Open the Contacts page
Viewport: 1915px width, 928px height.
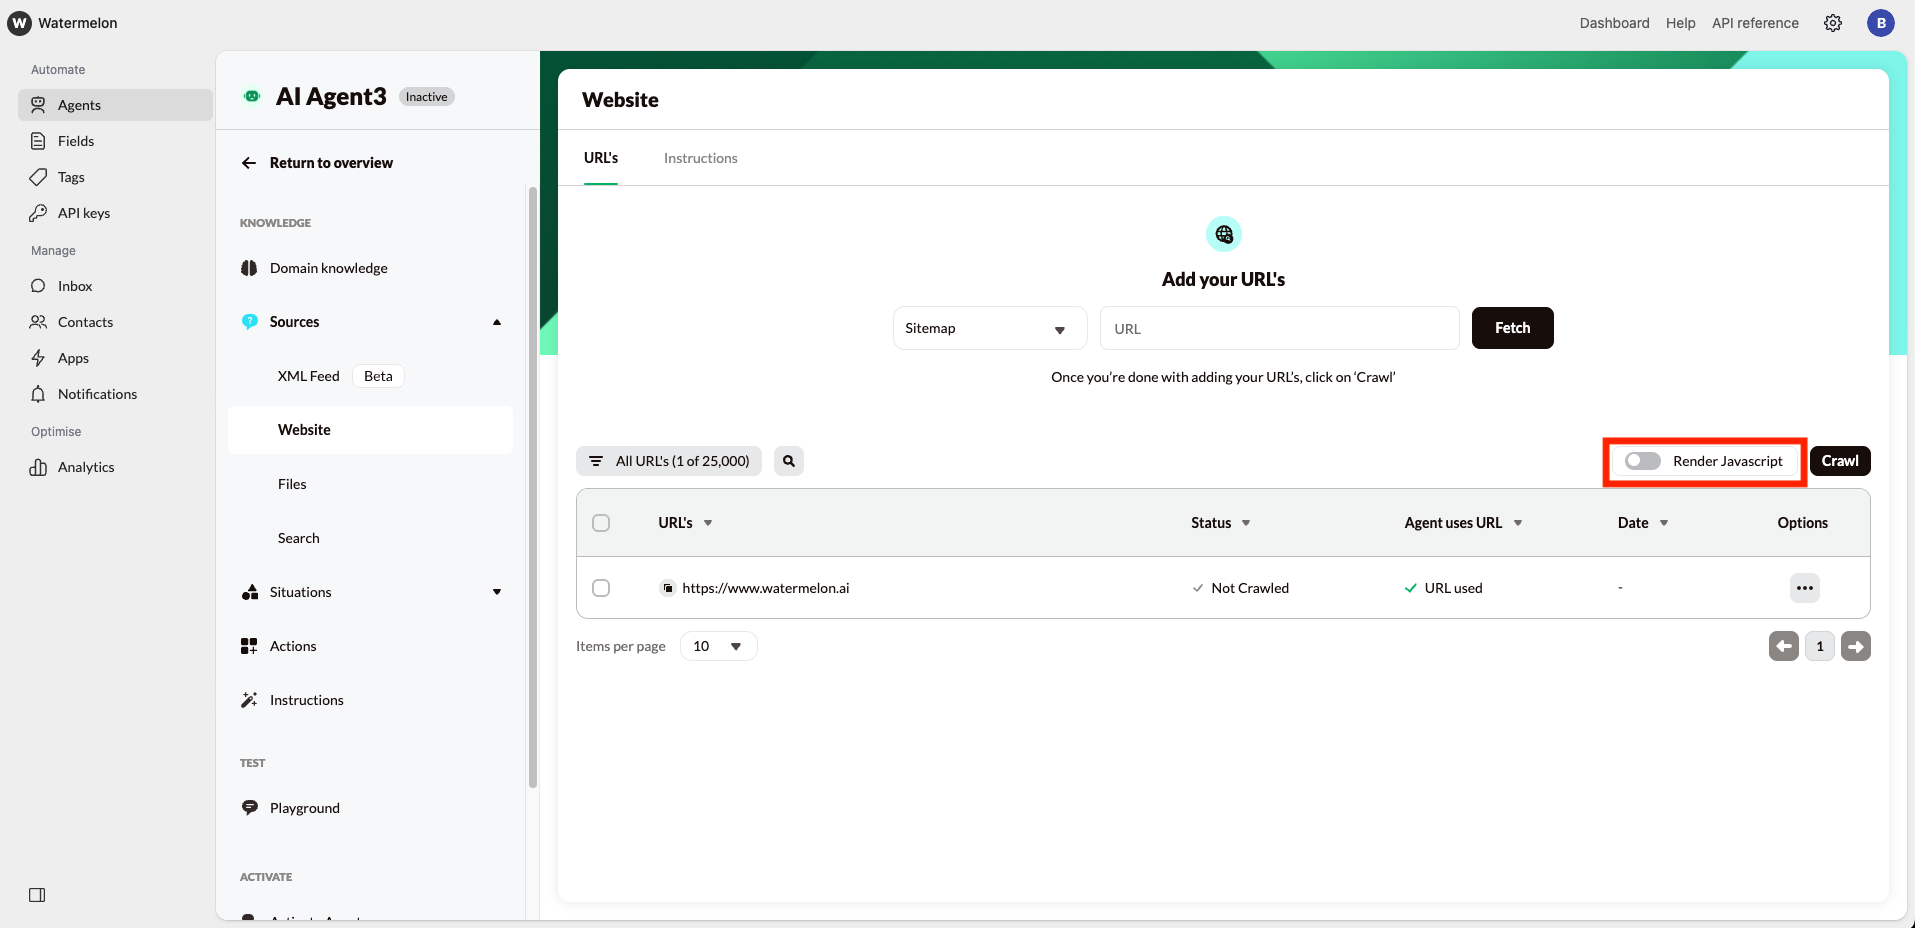tap(84, 321)
